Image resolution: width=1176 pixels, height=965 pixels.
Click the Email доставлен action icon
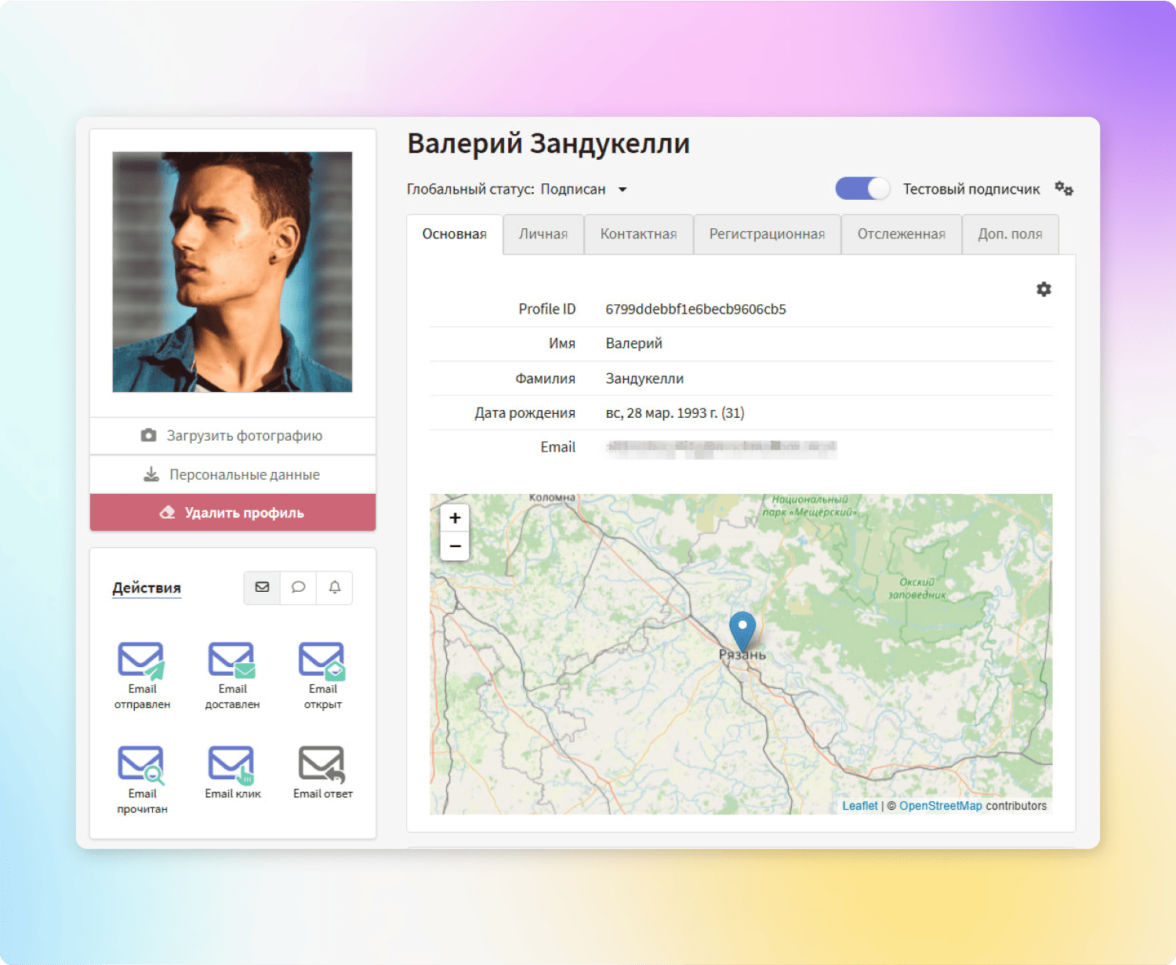pos(232,661)
